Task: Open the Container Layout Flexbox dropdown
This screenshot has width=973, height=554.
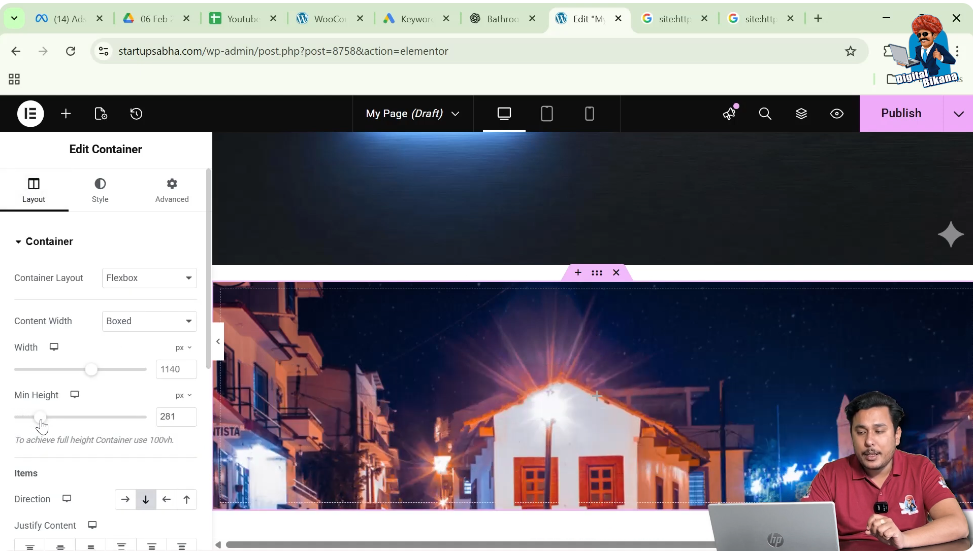Action: click(149, 278)
